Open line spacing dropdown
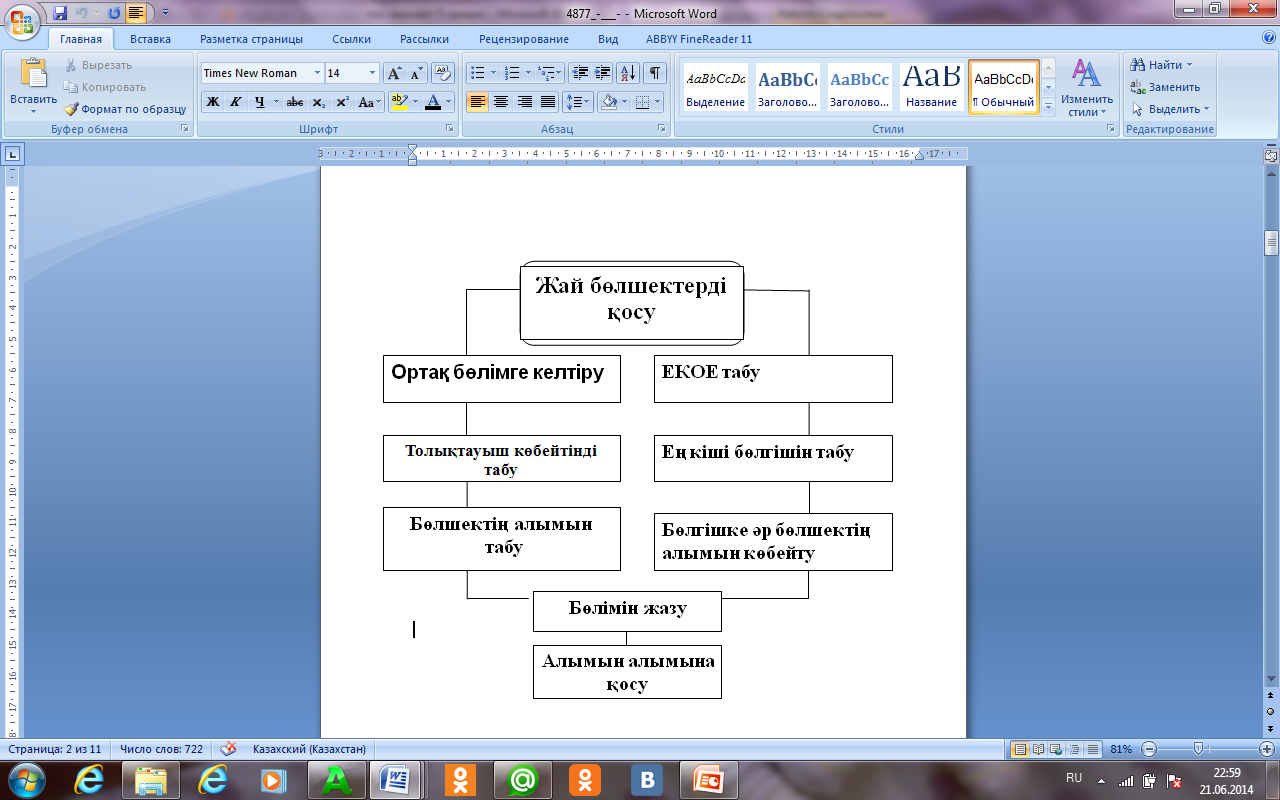Screen dimensions: 1280x800 pos(578,102)
